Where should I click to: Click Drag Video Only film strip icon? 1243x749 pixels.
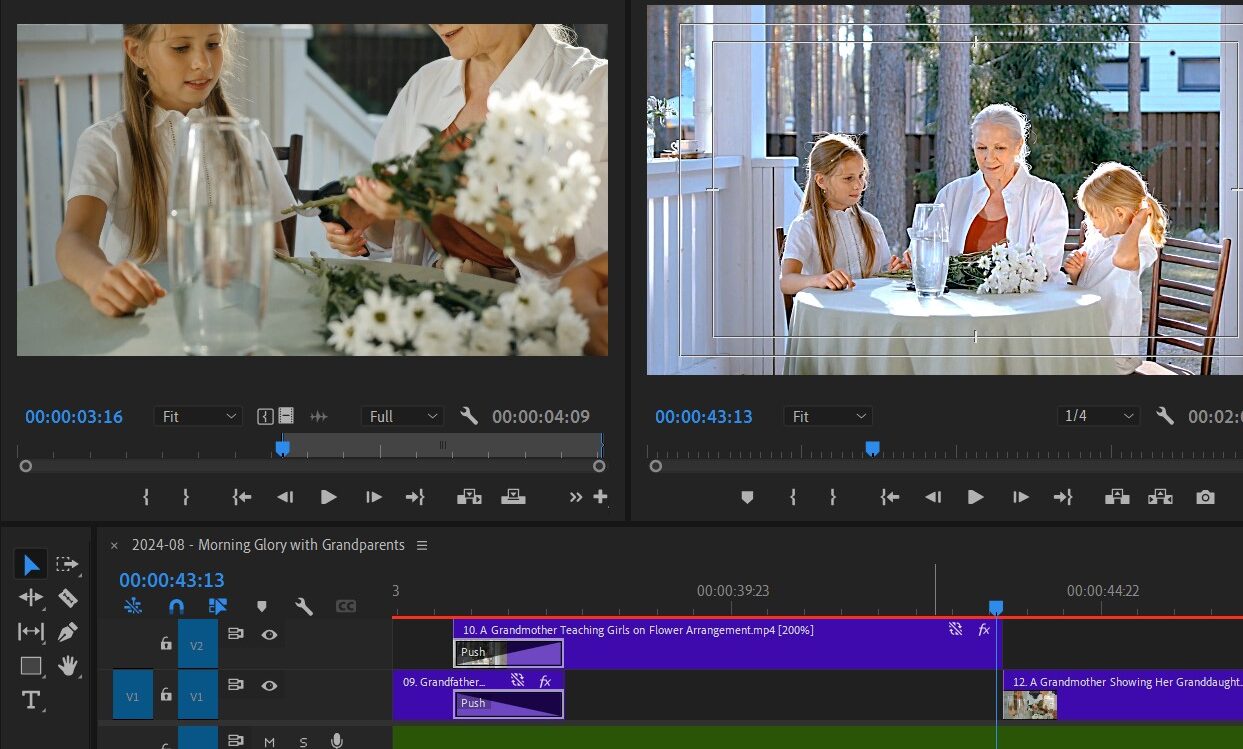pyautogui.click(x=286, y=416)
